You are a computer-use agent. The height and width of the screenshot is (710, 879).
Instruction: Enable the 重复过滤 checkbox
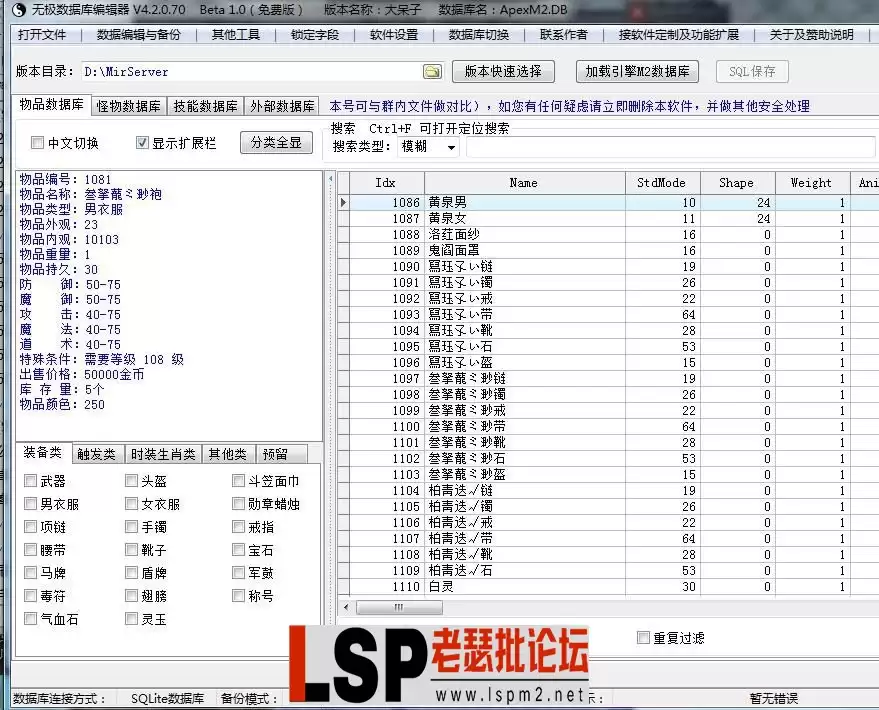643,639
